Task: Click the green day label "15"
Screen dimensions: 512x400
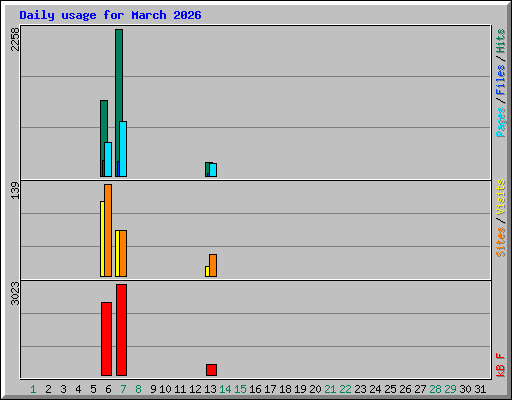Action: coord(240,389)
